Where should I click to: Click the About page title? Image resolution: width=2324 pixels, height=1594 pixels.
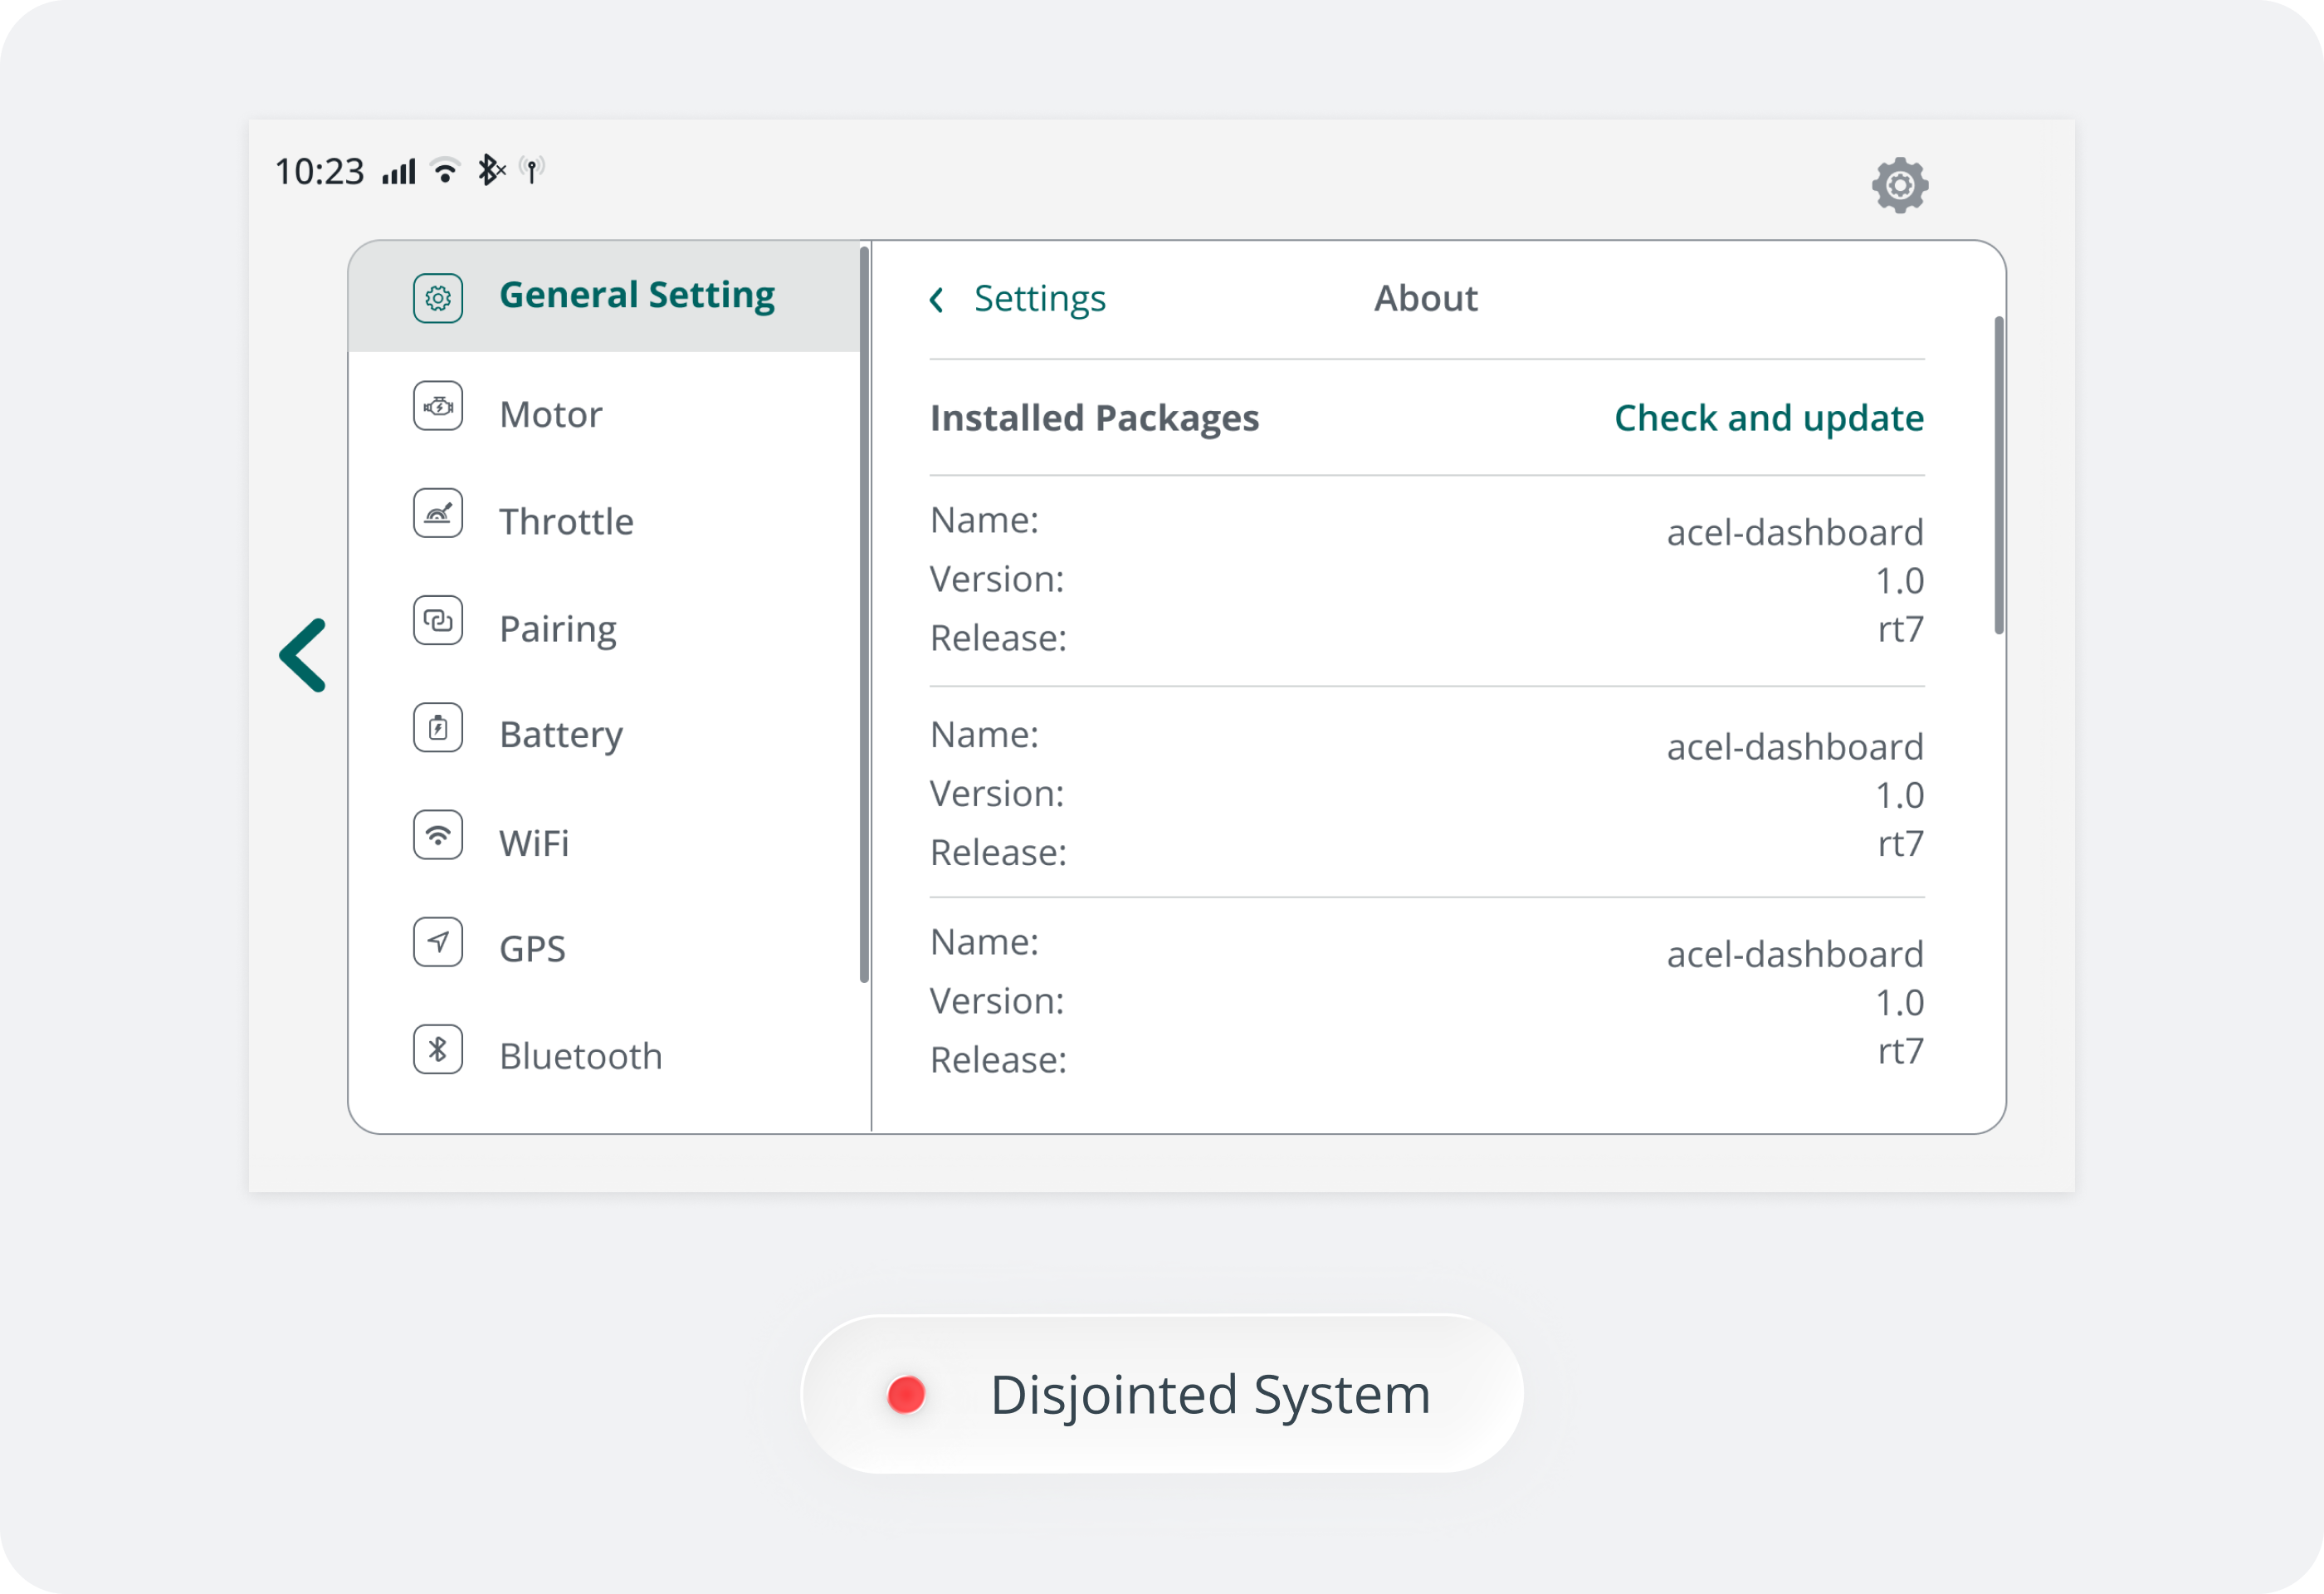tap(1425, 298)
